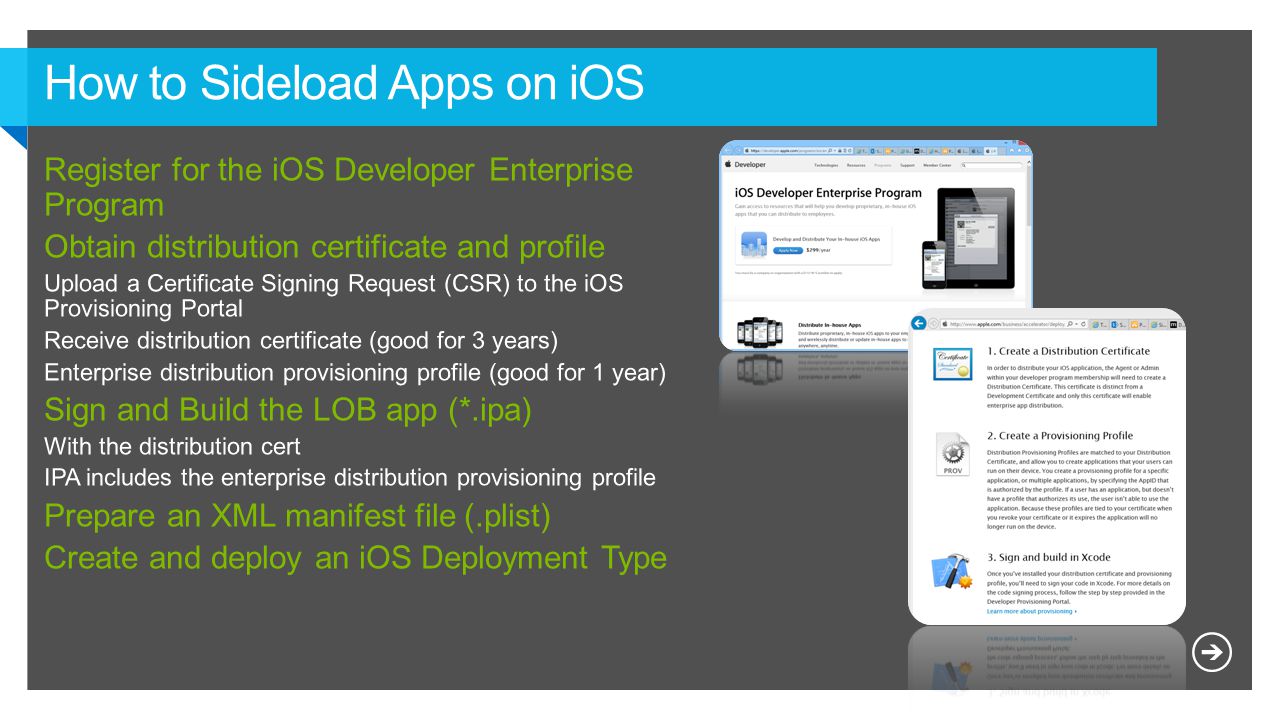
Task: Click 'Sign and Build the LOB app (*.ipa)'
Action: [289, 410]
